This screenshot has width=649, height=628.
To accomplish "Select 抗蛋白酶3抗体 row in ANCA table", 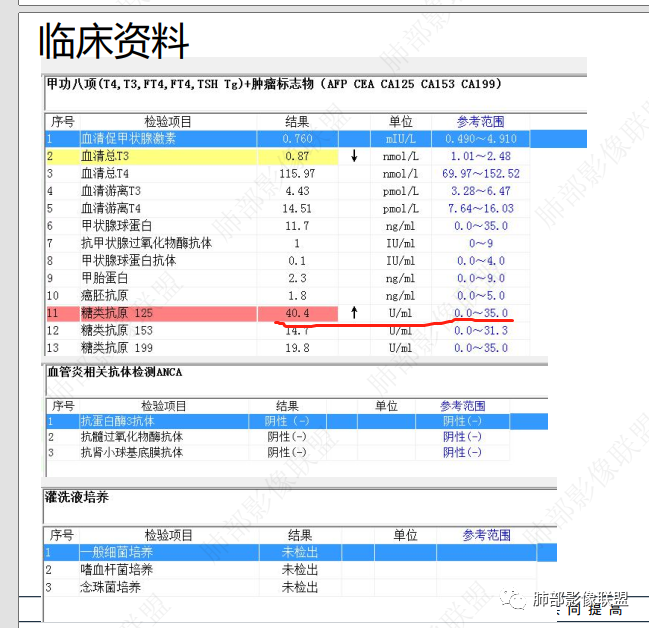I will point(297,421).
